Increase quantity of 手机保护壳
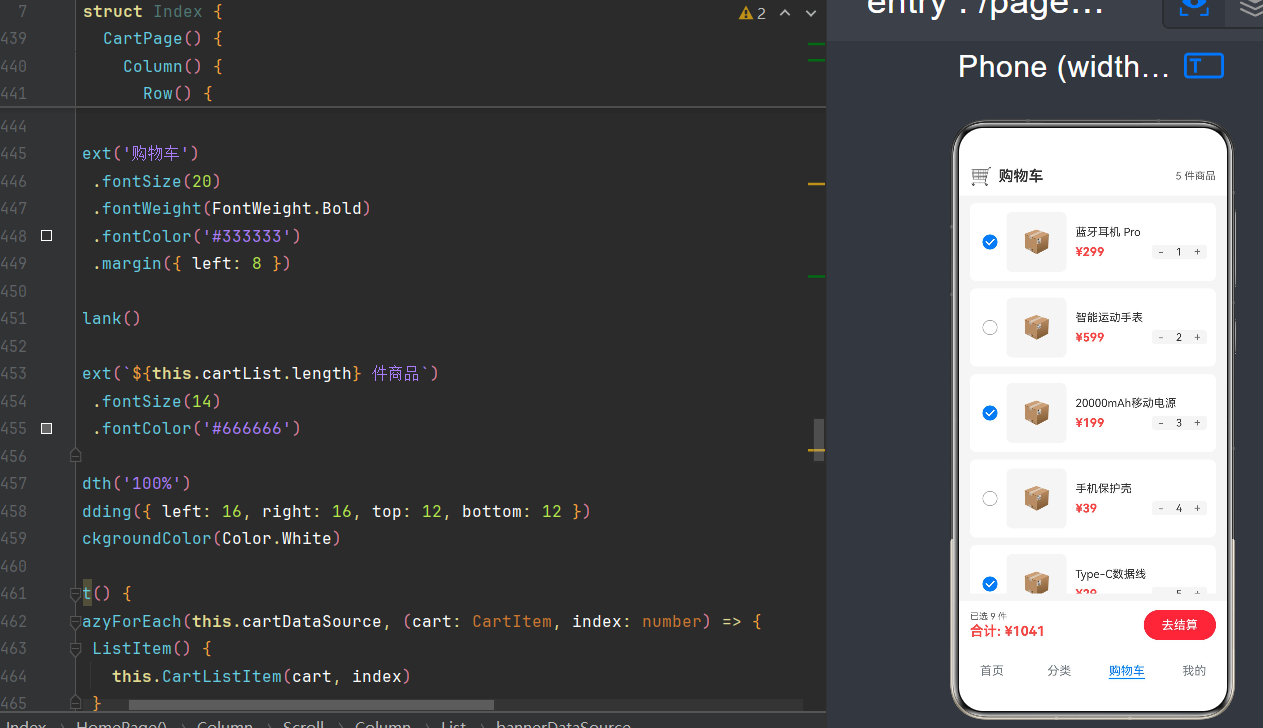 click(x=1197, y=508)
